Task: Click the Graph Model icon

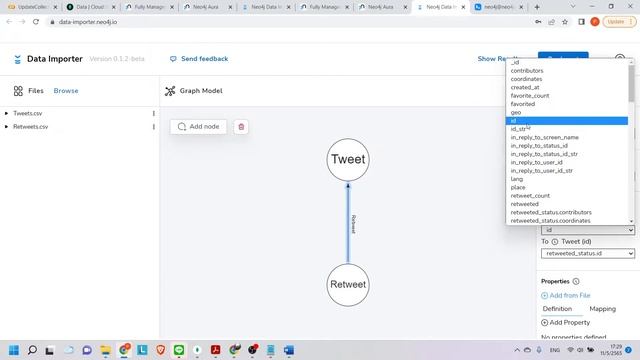Action: click(x=170, y=91)
